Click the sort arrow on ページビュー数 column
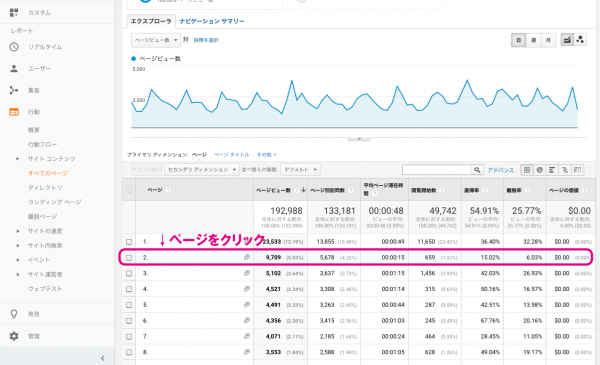The image size is (600, 365). [303, 190]
